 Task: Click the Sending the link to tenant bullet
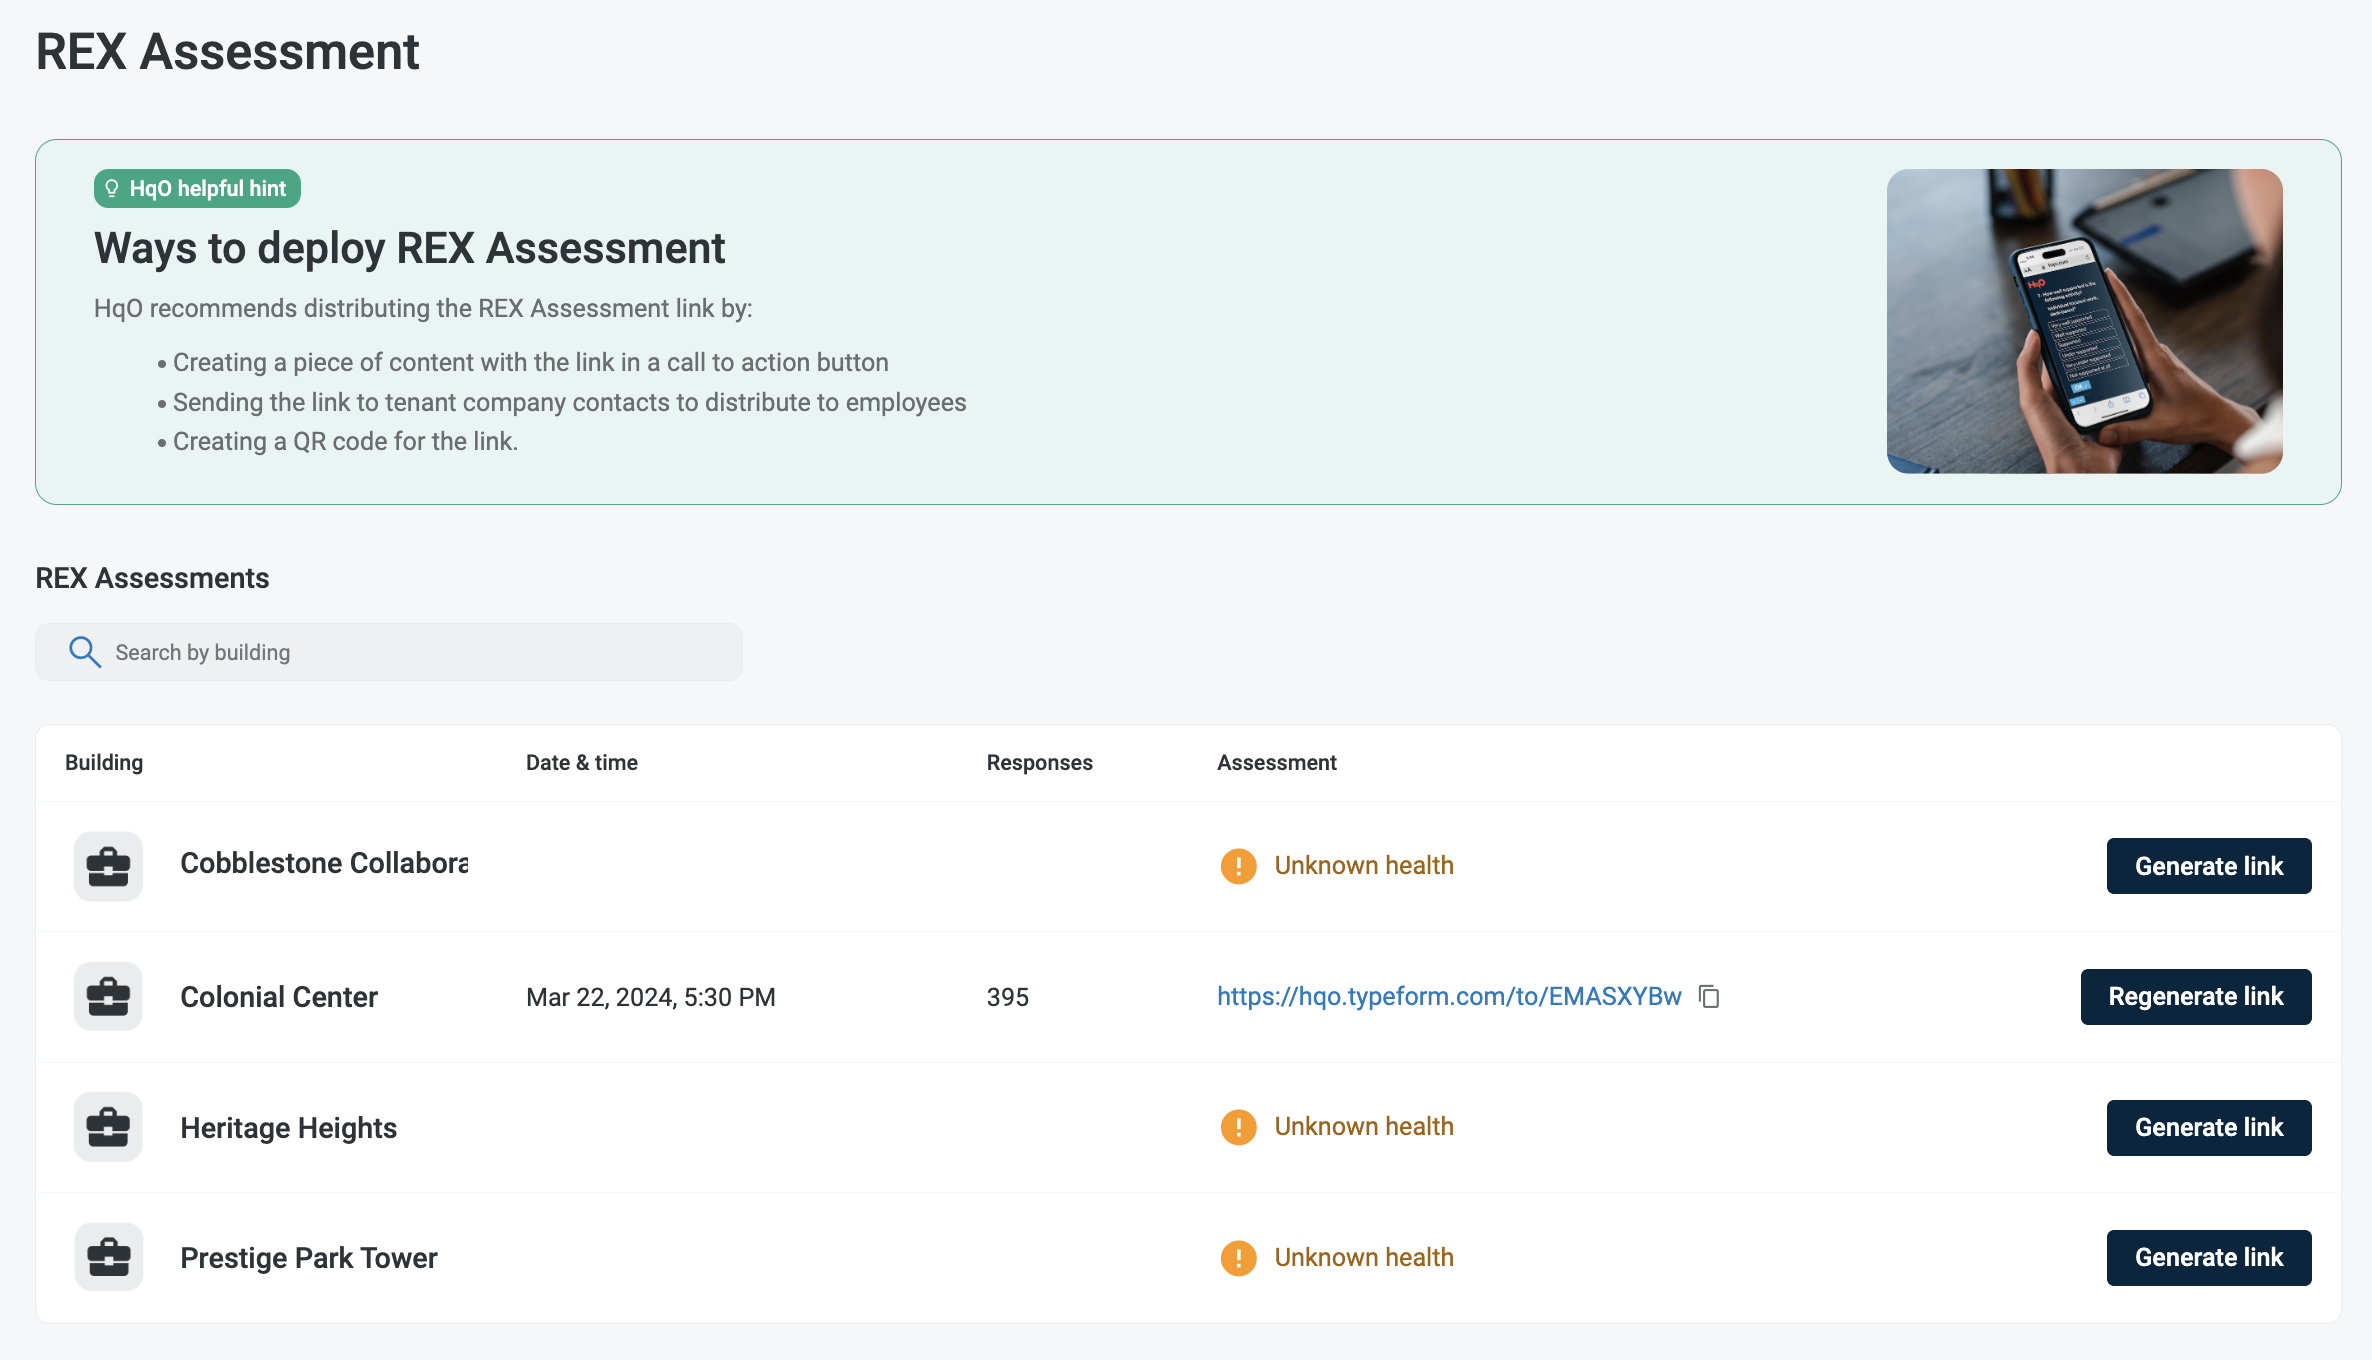pyautogui.click(x=569, y=402)
